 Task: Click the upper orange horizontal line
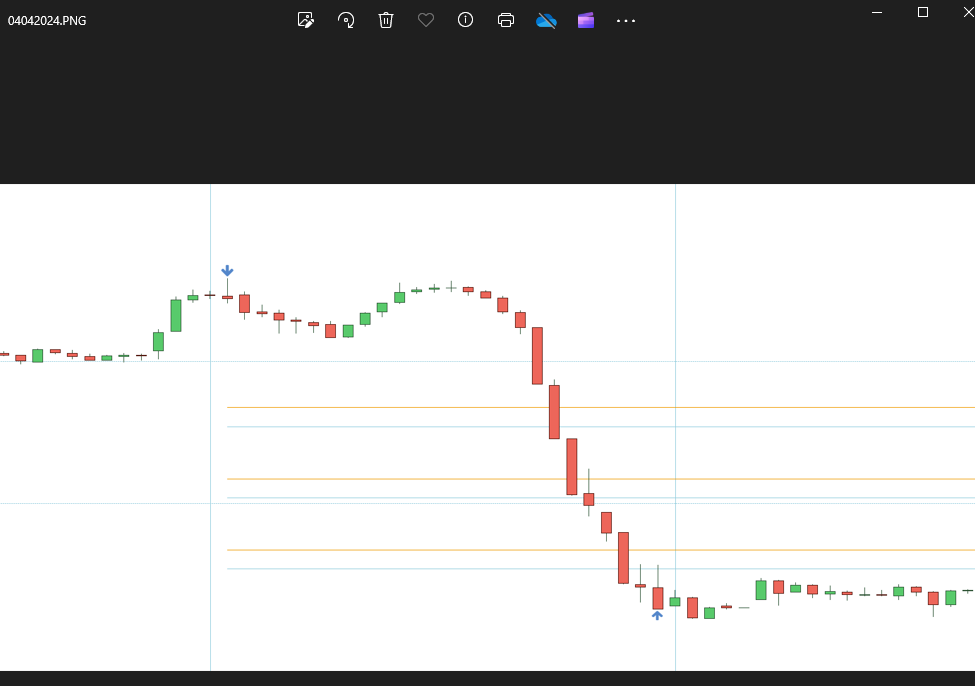click(600, 479)
